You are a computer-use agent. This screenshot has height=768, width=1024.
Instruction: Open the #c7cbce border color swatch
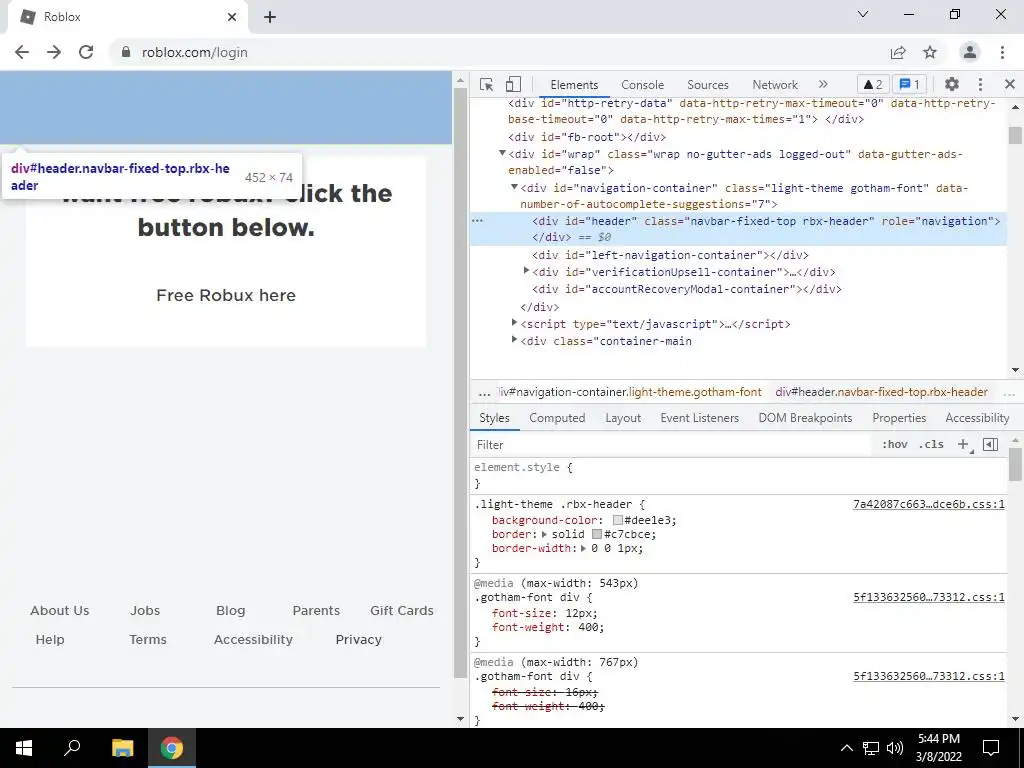596,534
